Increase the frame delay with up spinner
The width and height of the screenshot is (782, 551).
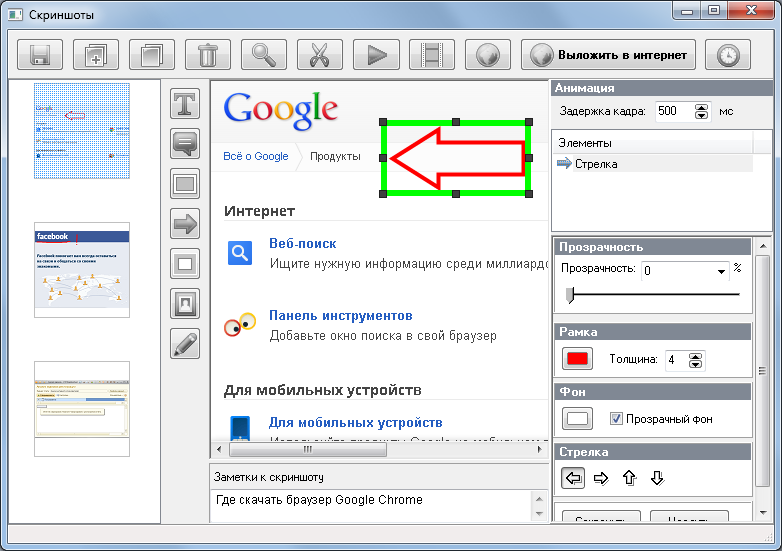click(x=701, y=107)
